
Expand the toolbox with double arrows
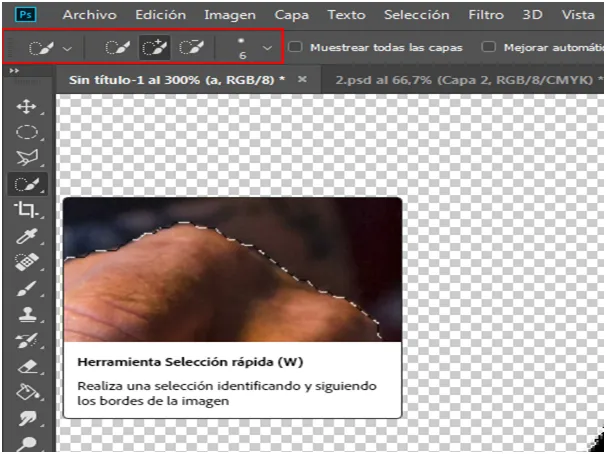14,71
